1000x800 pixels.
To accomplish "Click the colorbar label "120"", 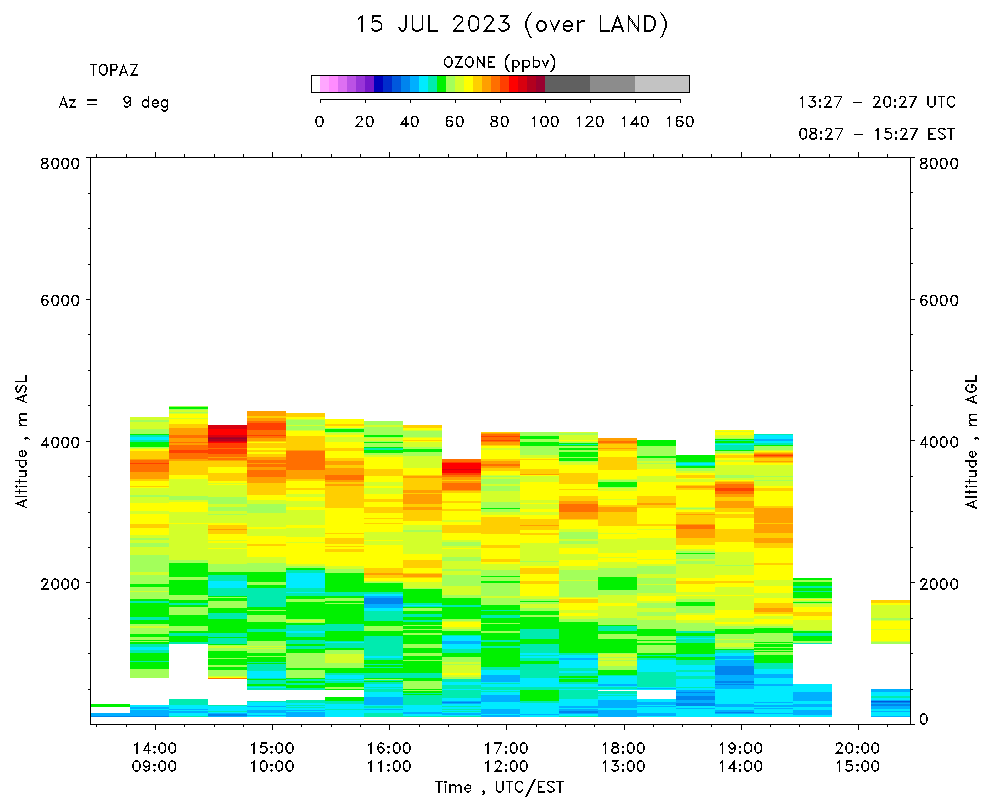I will pyautogui.click(x=590, y=122).
